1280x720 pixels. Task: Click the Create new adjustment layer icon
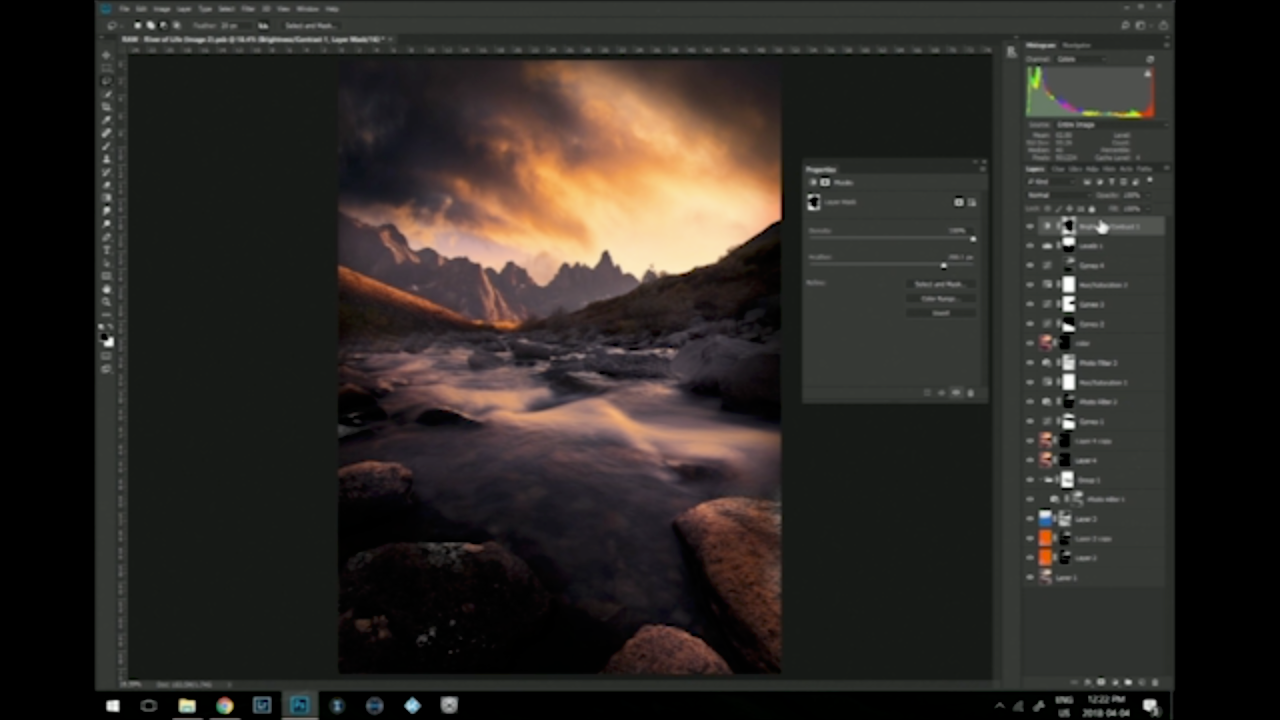coord(1116,682)
